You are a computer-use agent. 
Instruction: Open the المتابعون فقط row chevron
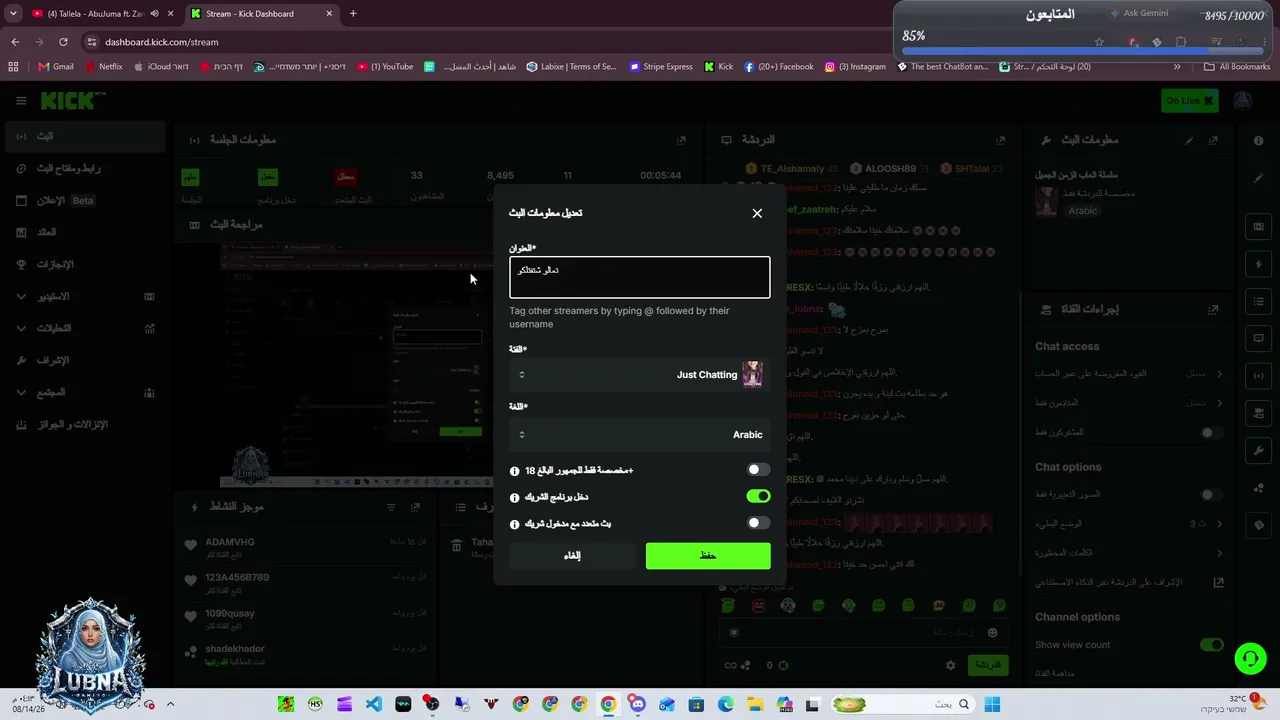[1219, 403]
